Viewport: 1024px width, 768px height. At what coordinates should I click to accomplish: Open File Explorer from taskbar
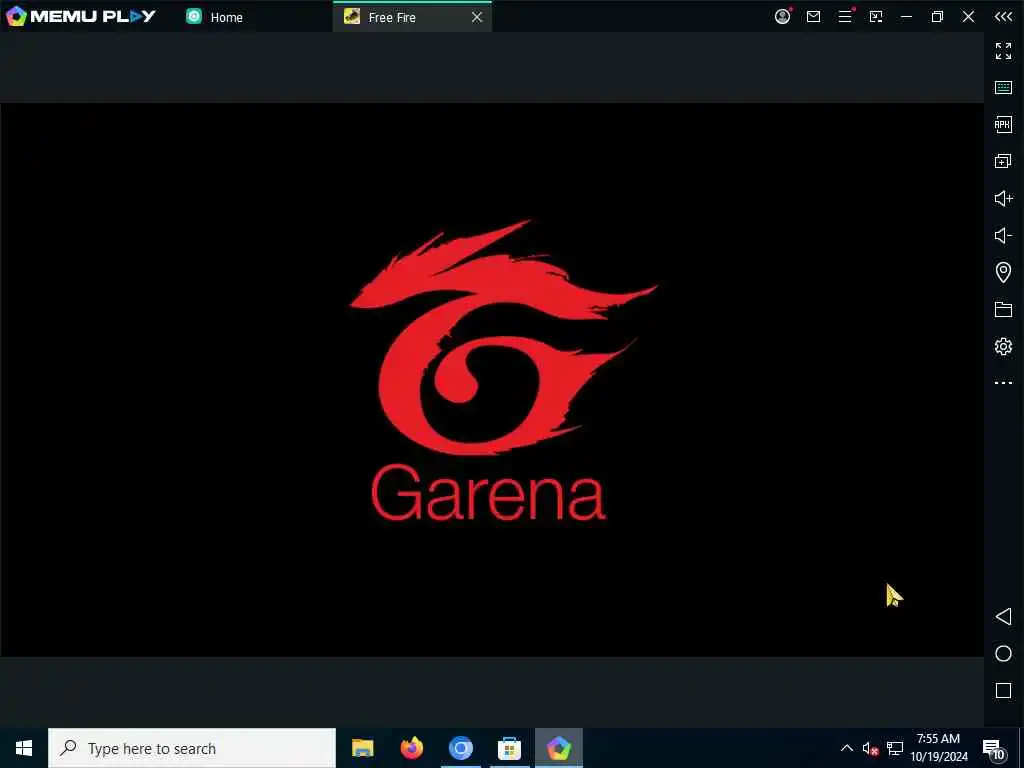pyautogui.click(x=362, y=748)
